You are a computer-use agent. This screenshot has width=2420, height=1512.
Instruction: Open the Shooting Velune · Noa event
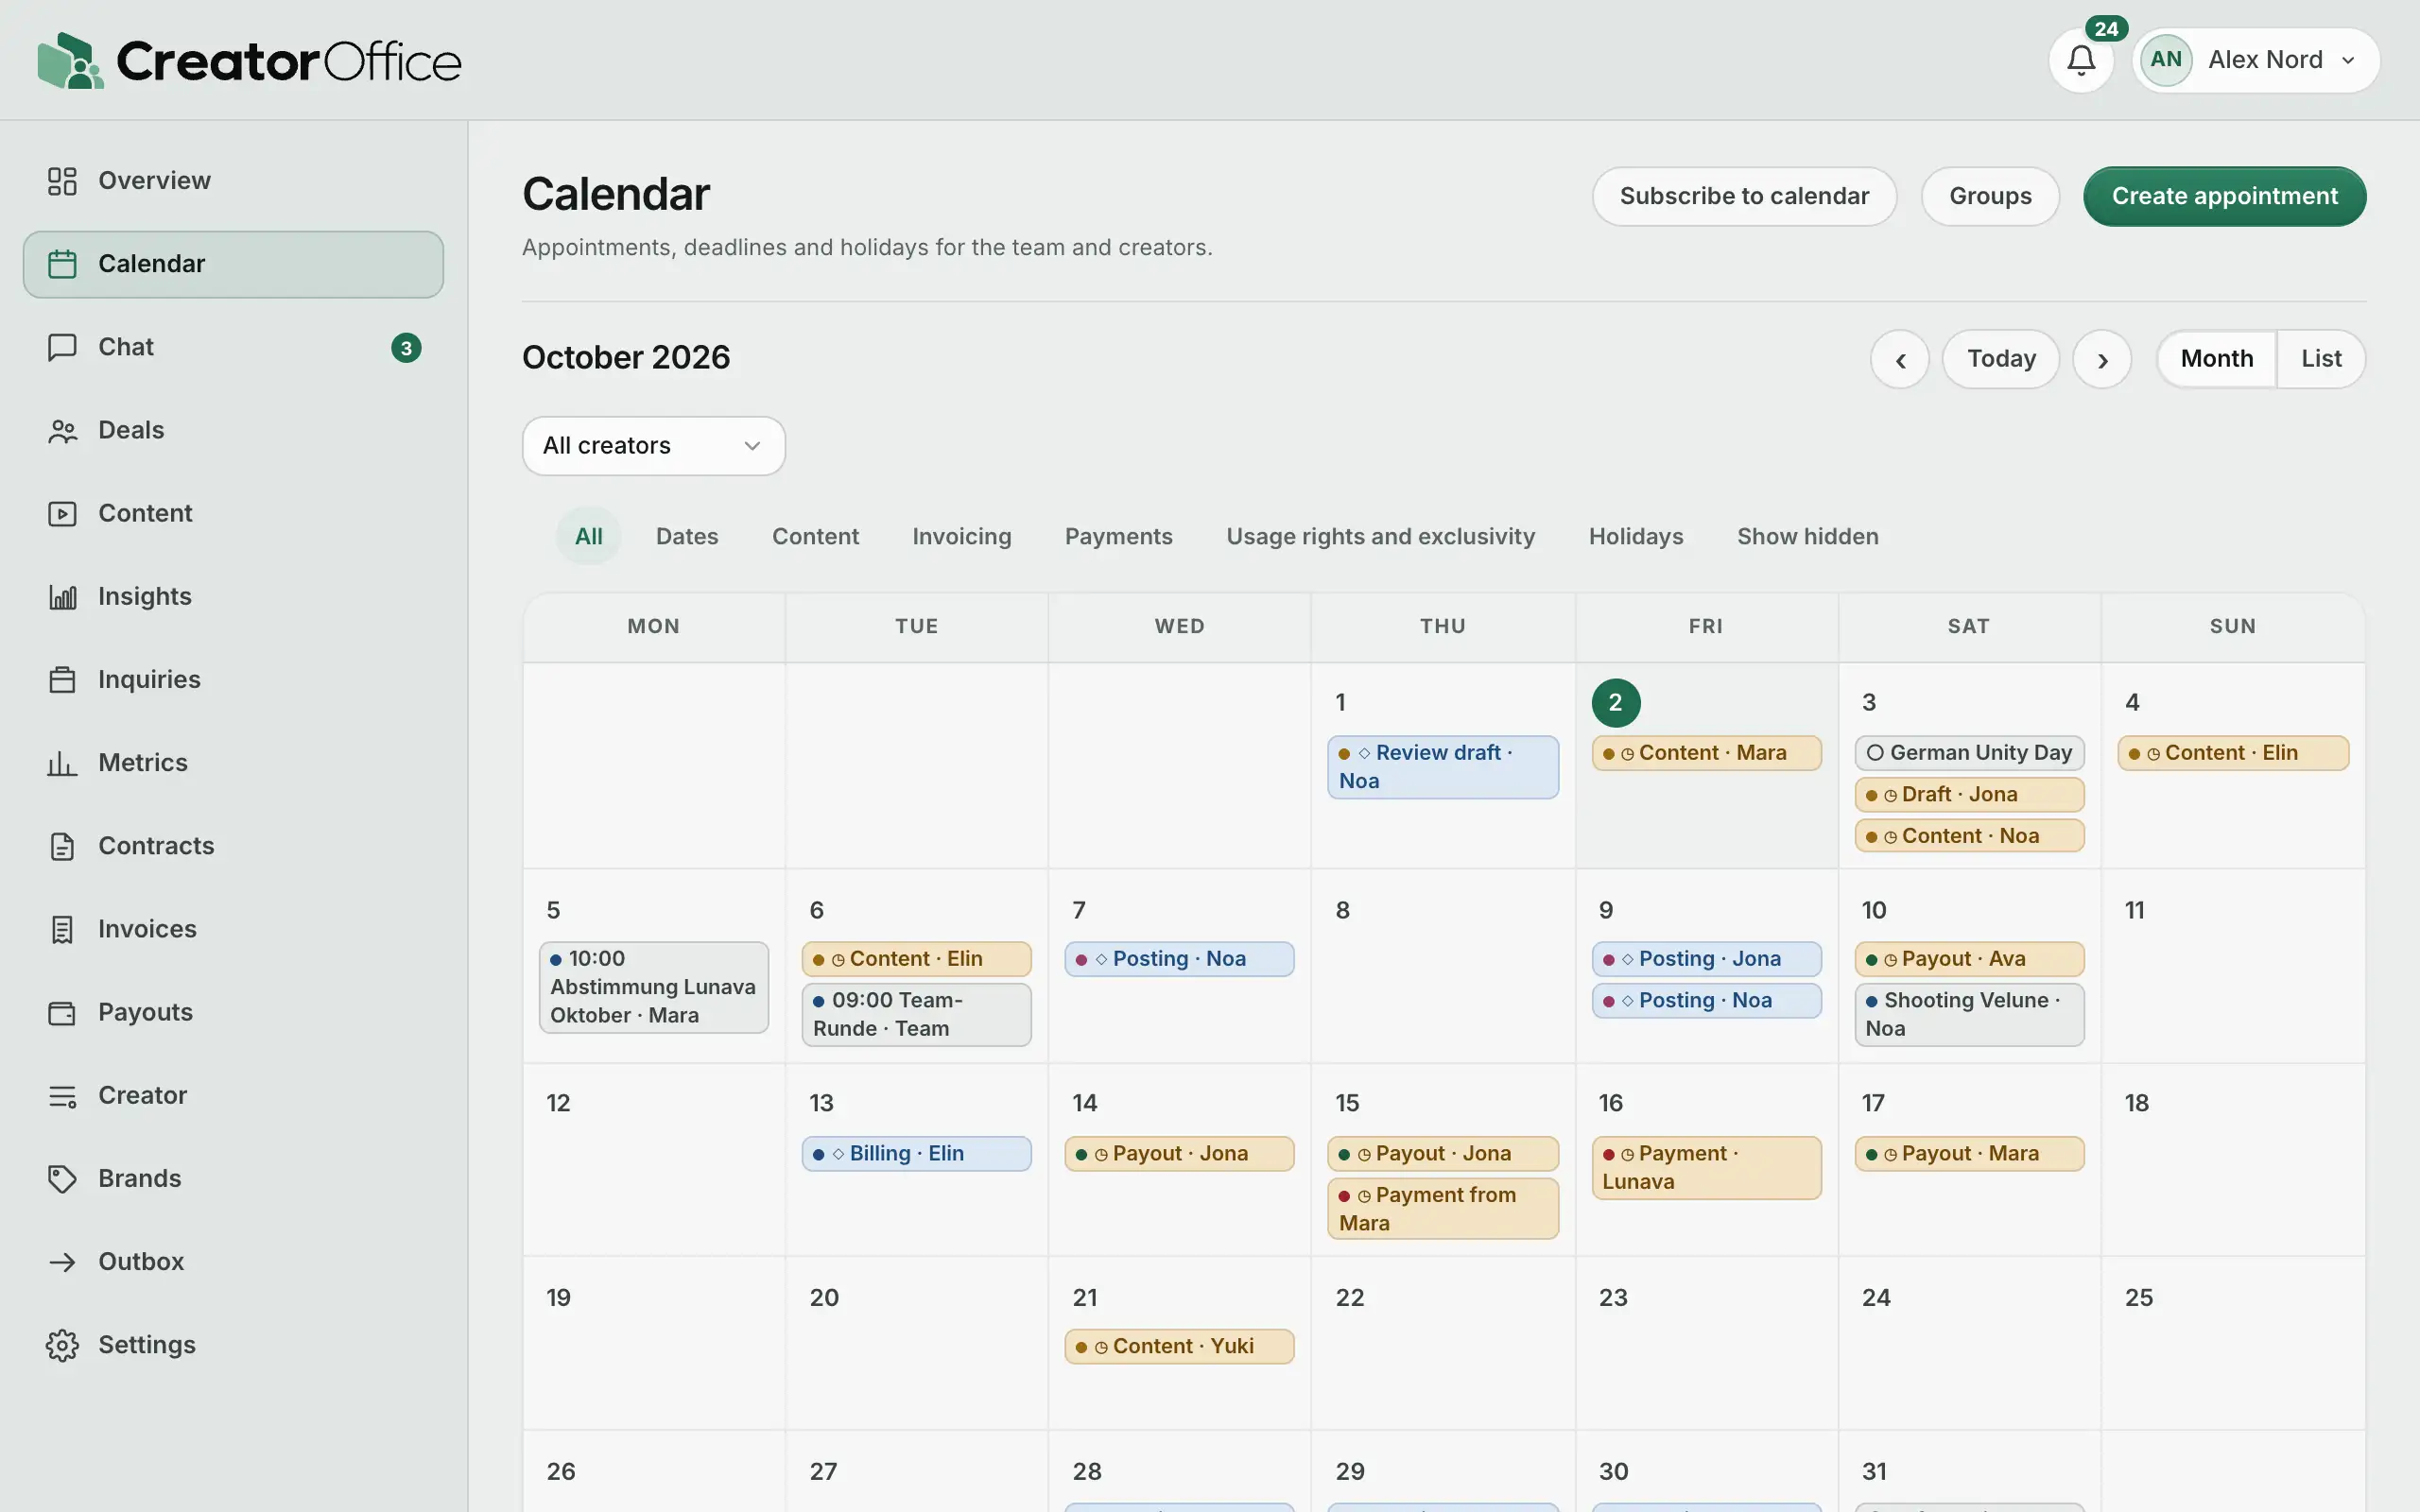[x=1969, y=1015]
